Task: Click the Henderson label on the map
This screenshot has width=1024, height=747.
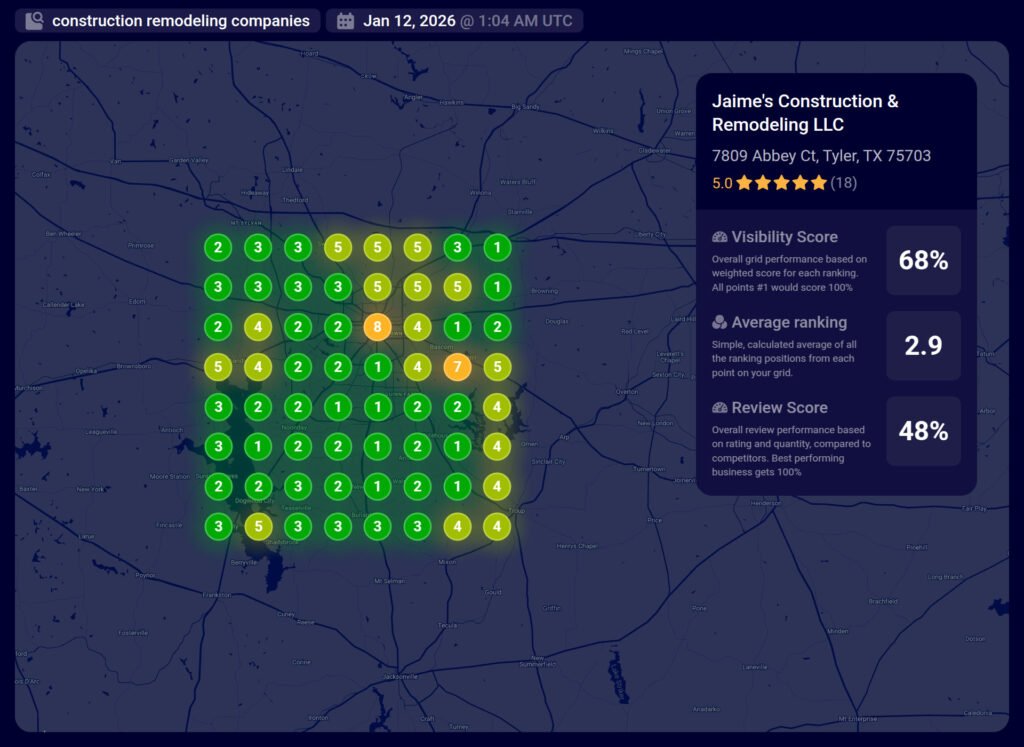Action: point(764,503)
